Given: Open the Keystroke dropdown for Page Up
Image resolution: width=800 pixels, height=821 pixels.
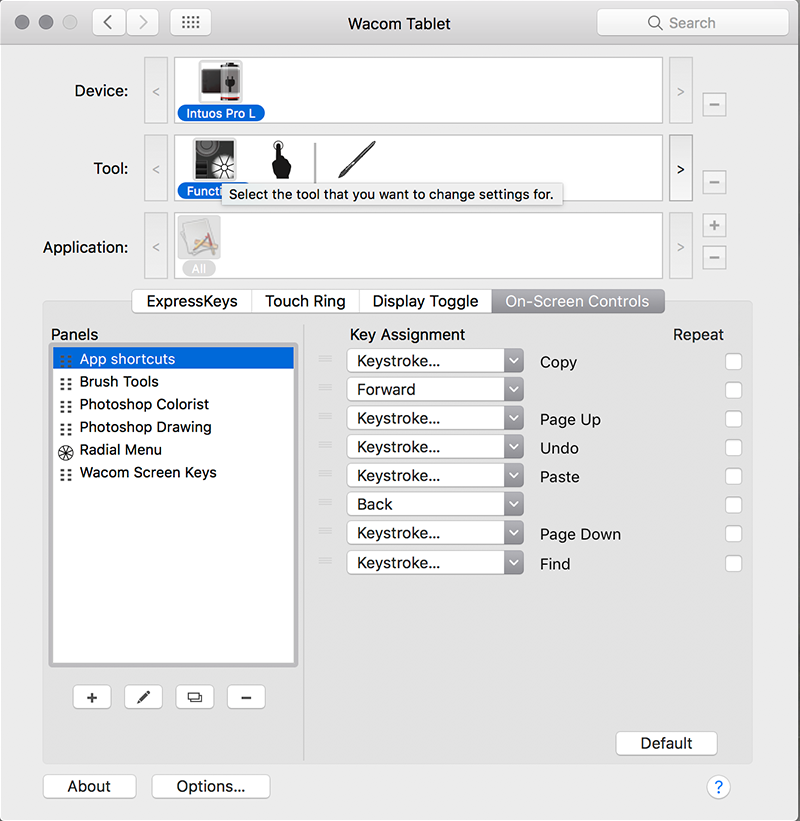Looking at the screenshot, I should [435, 418].
